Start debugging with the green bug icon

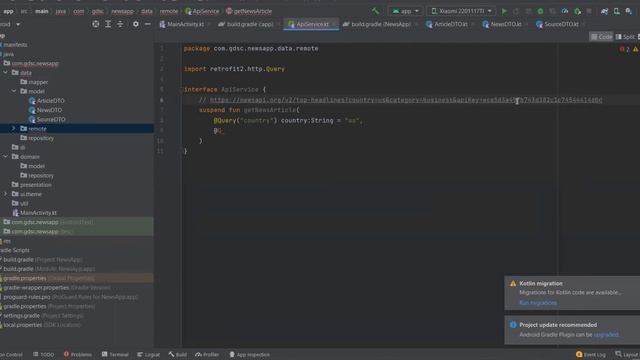(x=540, y=11)
